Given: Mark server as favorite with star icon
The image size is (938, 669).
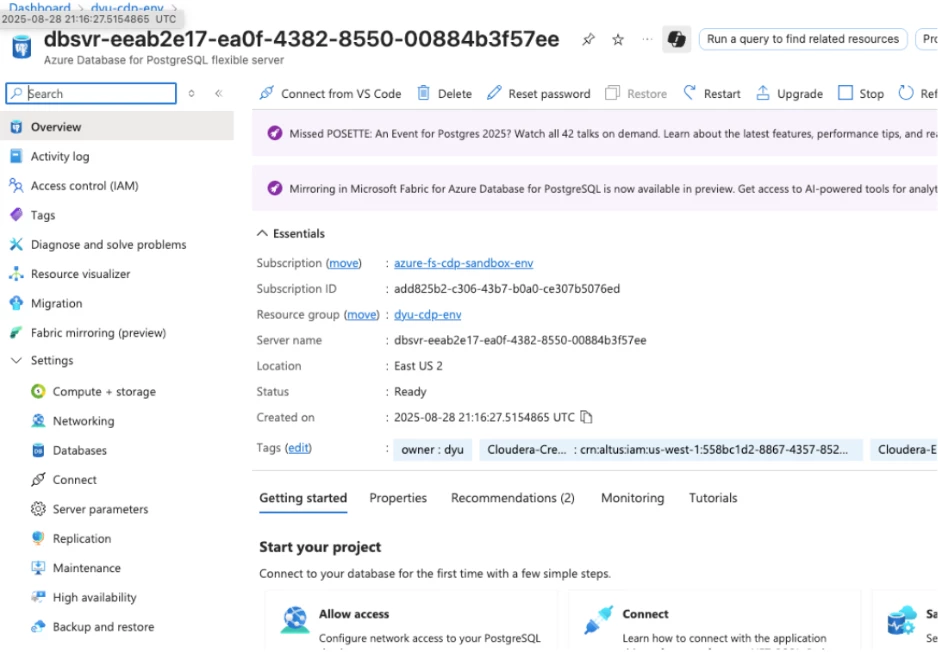Looking at the screenshot, I should point(618,39).
